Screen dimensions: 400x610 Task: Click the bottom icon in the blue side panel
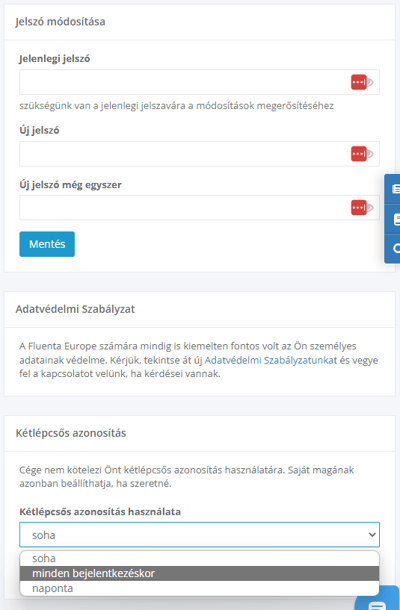coord(396,249)
